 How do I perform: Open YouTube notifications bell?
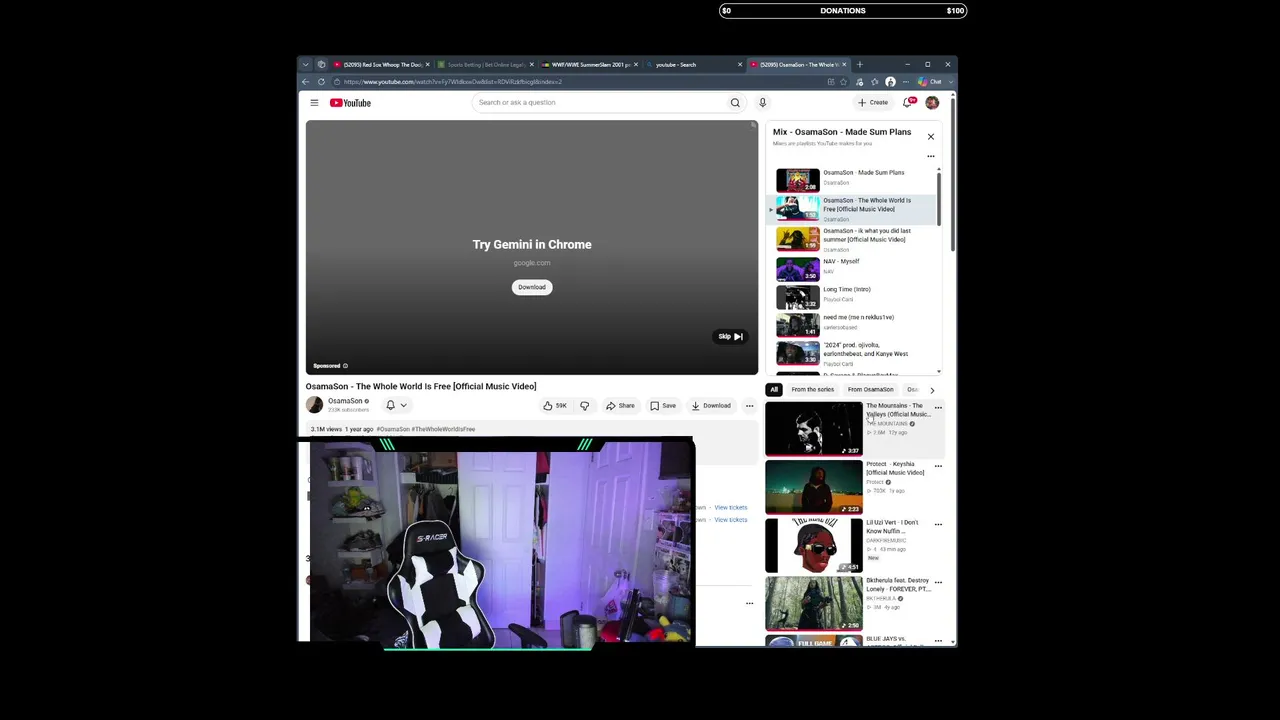point(908,102)
